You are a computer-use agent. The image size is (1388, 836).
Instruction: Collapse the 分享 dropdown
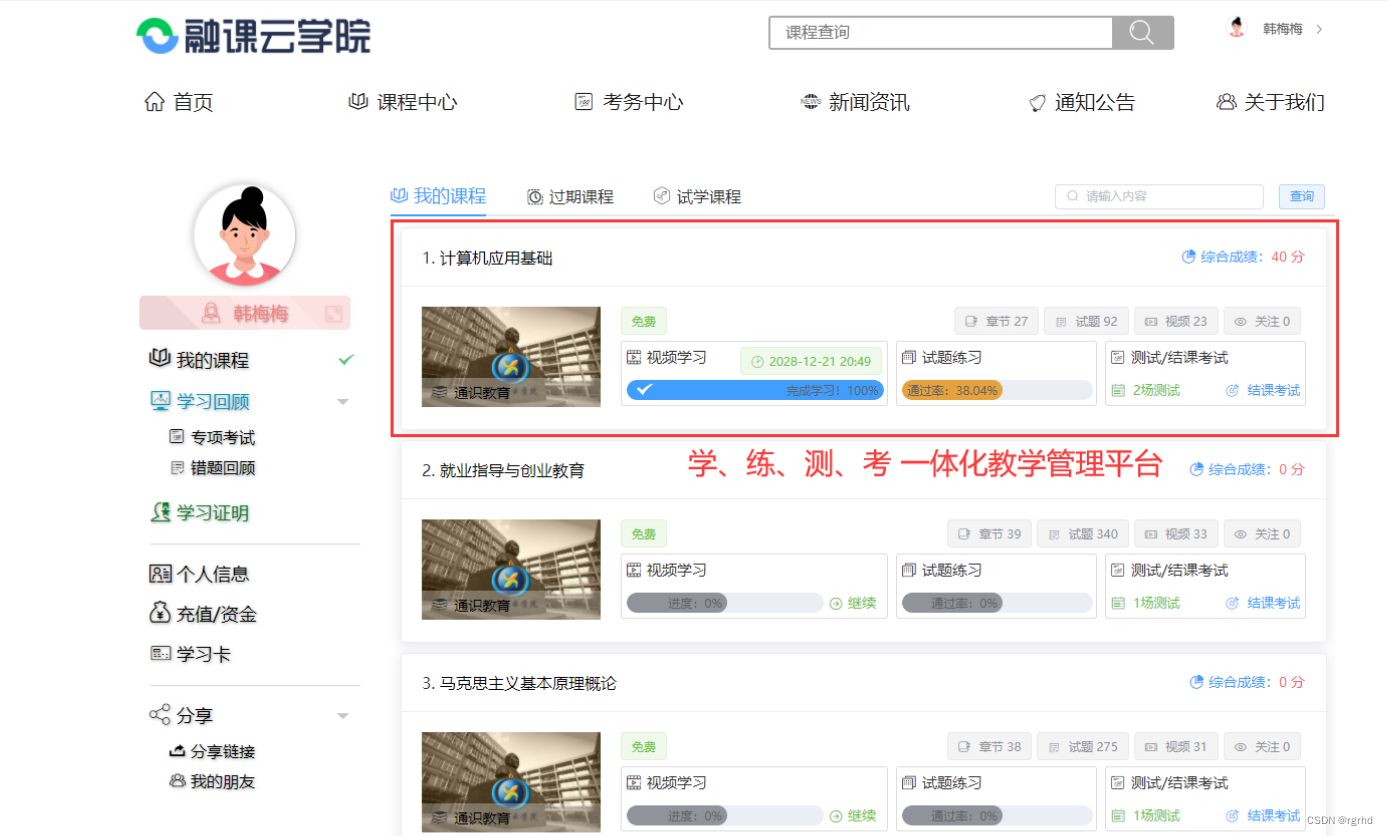[343, 714]
